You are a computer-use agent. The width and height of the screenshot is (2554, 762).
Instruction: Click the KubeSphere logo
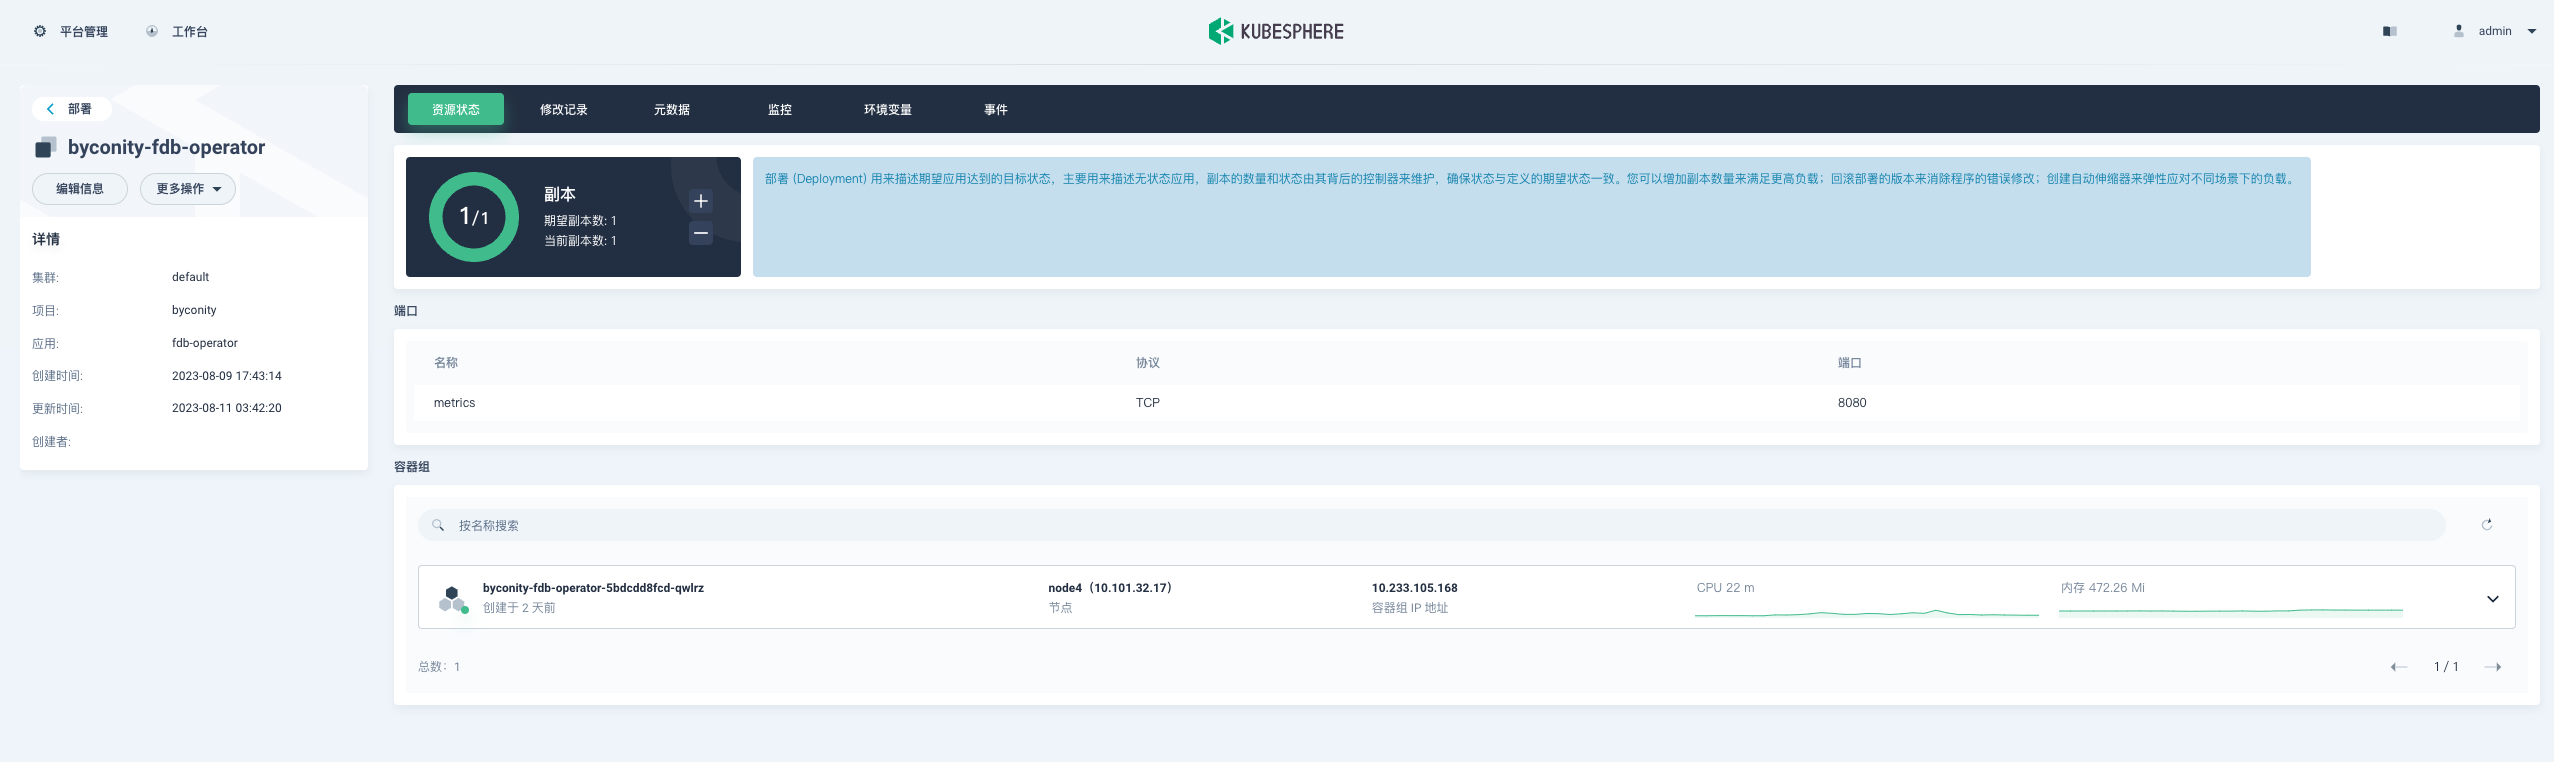(x=1276, y=31)
